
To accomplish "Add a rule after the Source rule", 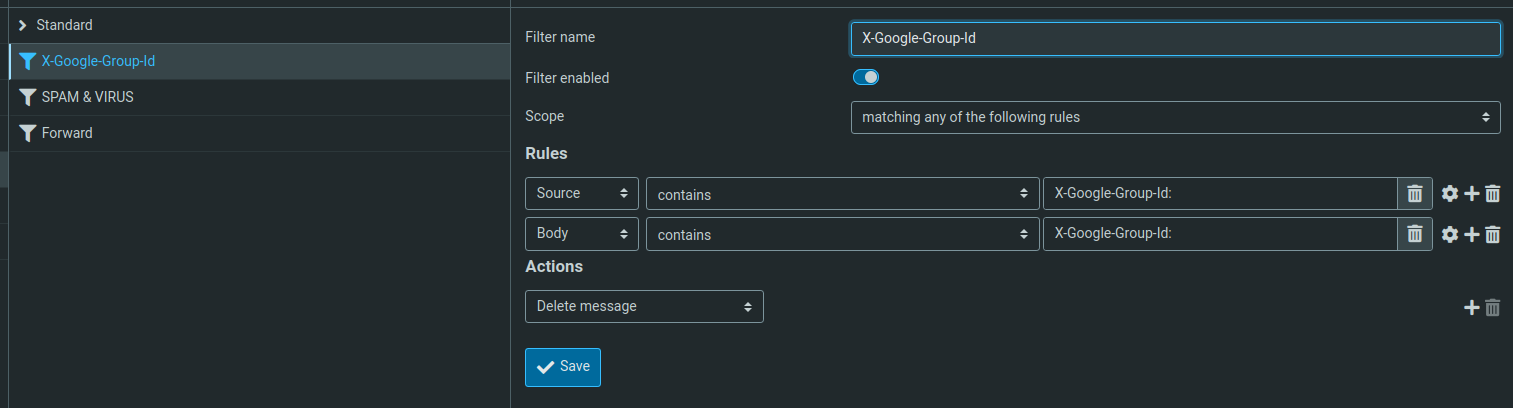I will [1471, 194].
